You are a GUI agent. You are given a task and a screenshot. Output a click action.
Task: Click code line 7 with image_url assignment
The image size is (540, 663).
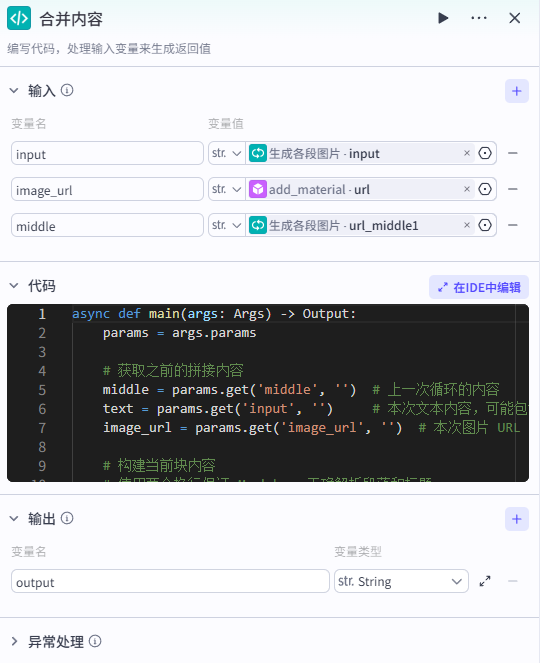point(311,427)
